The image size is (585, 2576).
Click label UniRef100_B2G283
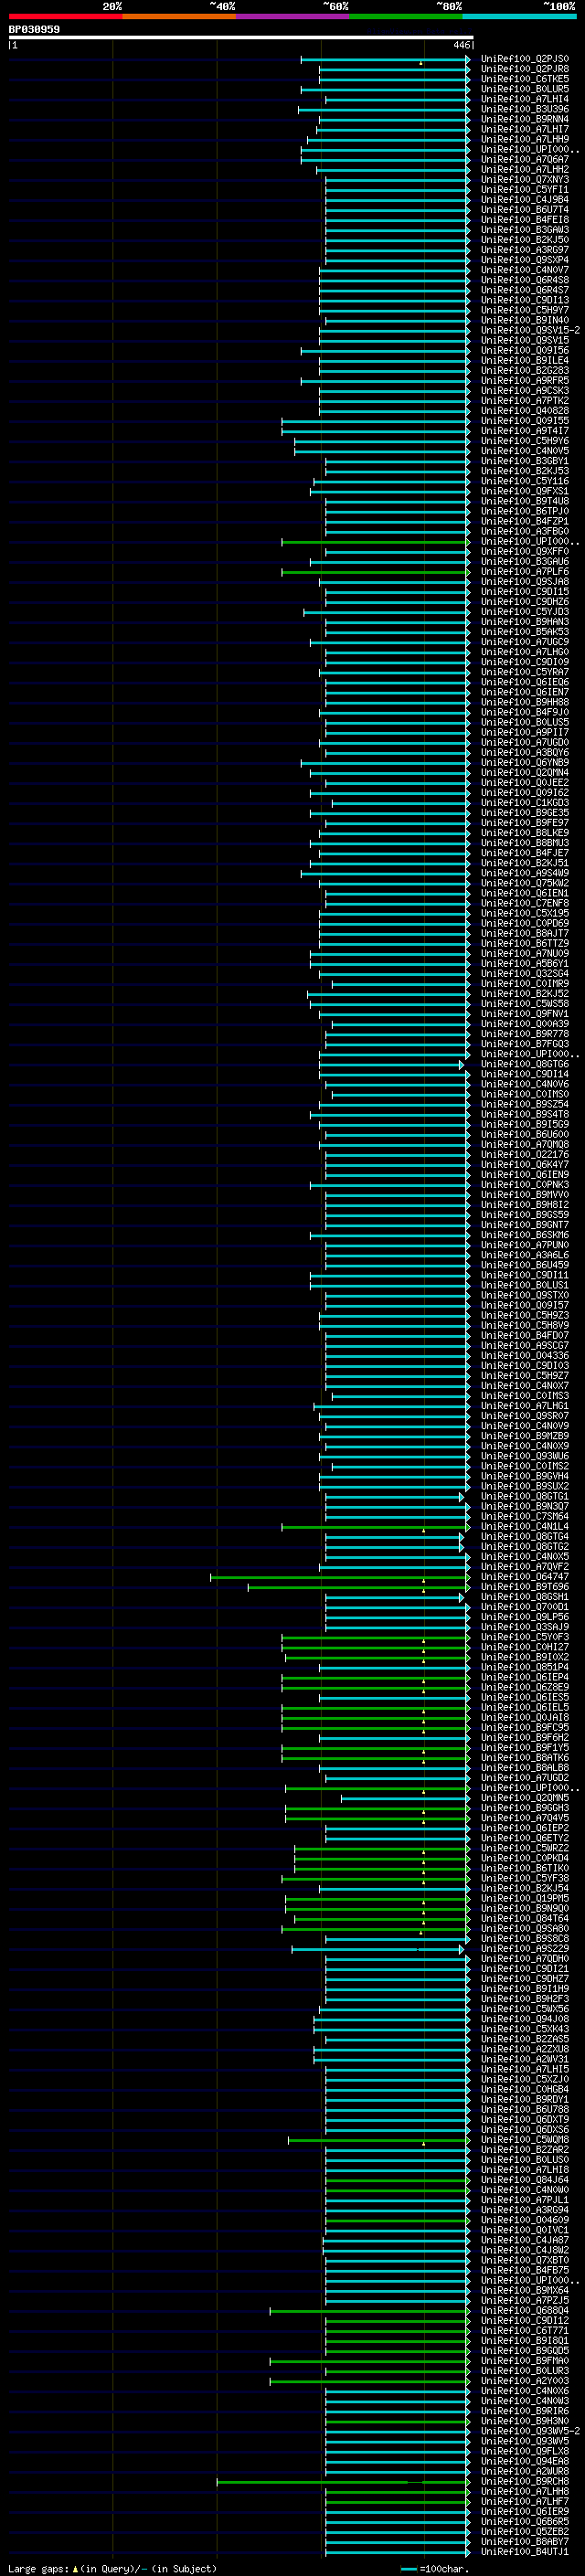[524, 371]
